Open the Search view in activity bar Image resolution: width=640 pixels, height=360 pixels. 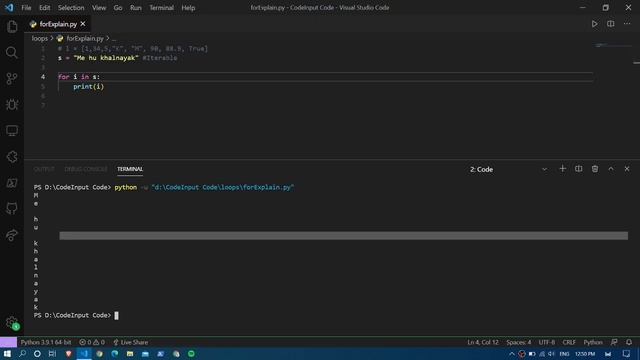(x=12, y=52)
